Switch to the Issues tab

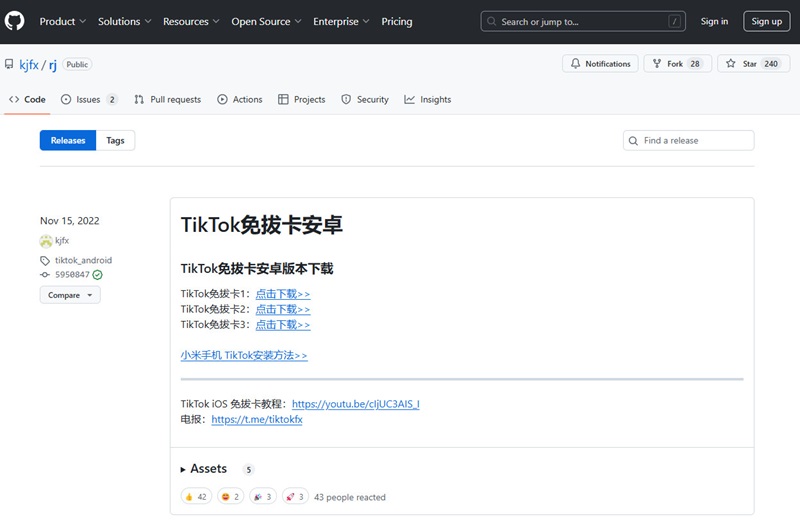pyautogui.click(x=89, y=99)
